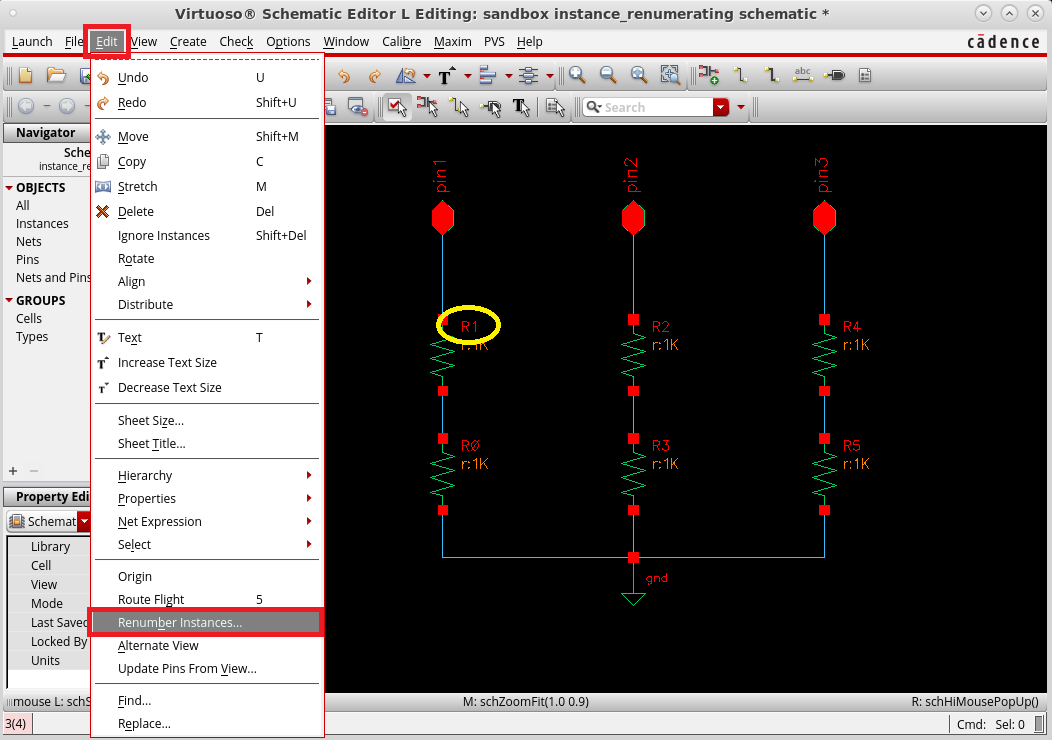Select the Zoom In toolbar icon
This screenshot has height=740, width=1052.
[x=578, y=75]
